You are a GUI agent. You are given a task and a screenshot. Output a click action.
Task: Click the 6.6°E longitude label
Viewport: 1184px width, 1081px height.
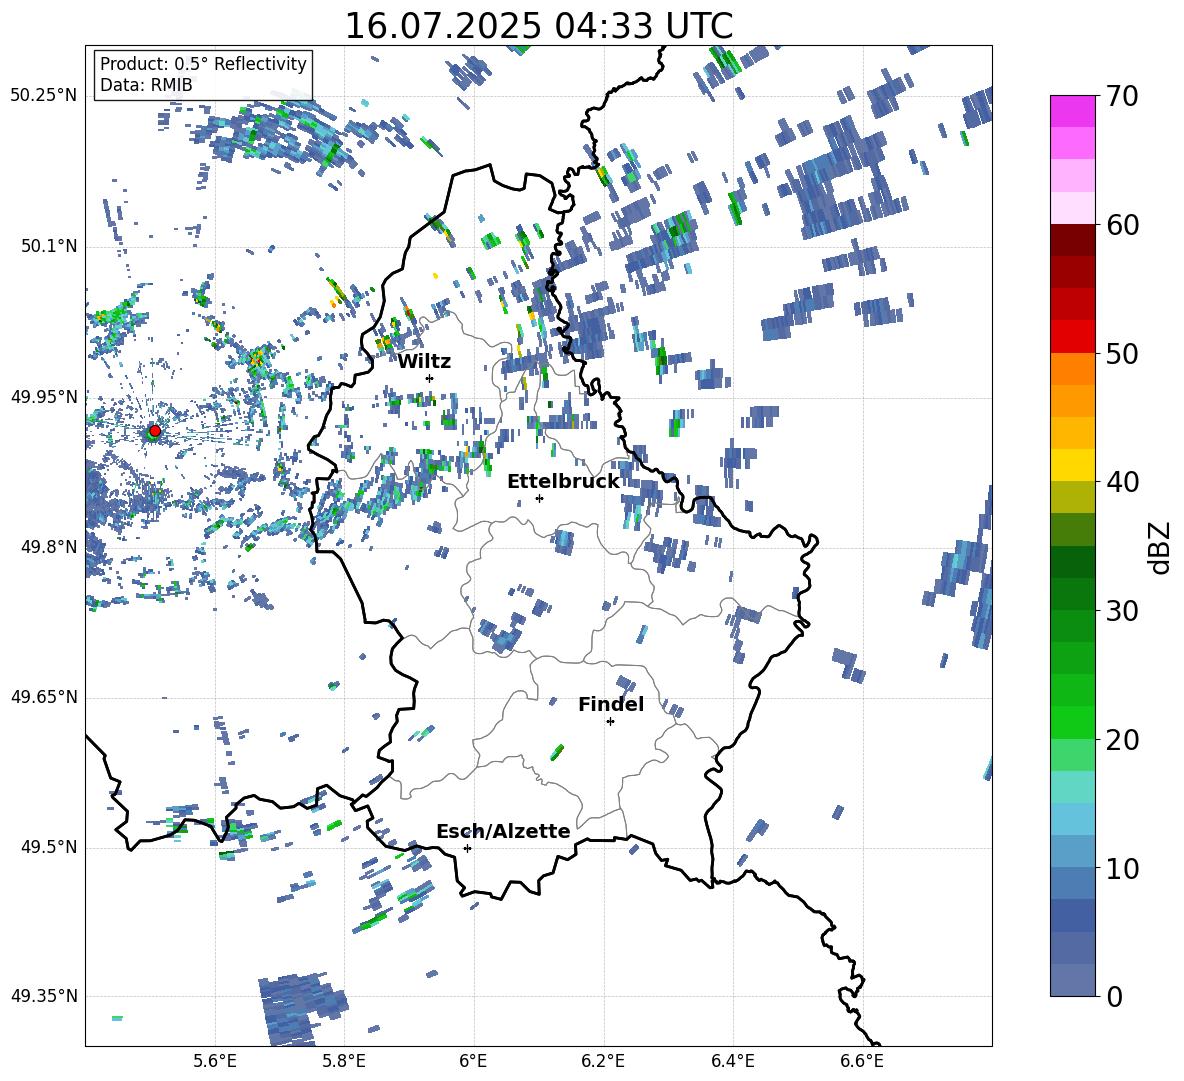pos(862,1061)
